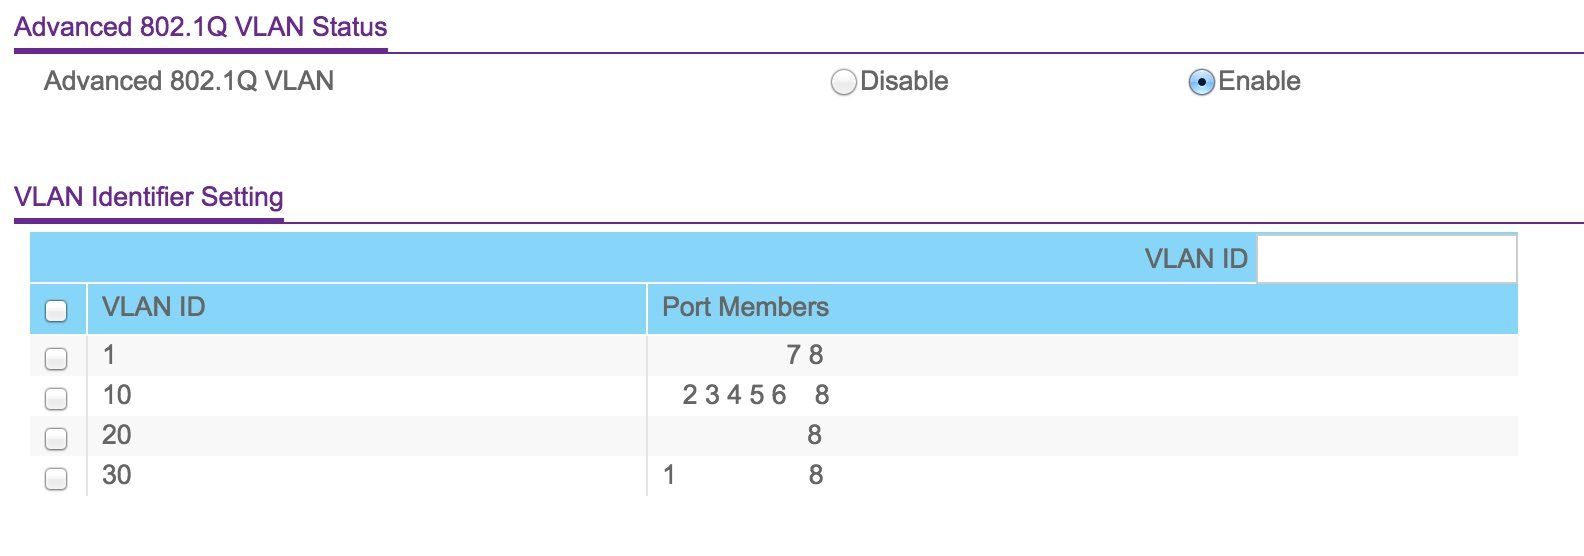1584x556 pixels.
Task: Check the box for VLAN 10
Action: click(x=57, y=398)
